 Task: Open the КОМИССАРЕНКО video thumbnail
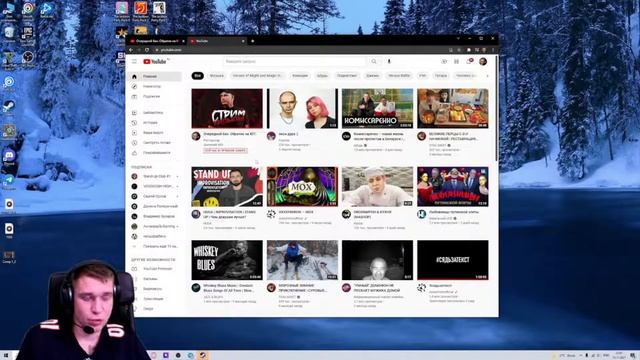pyautogui.click(x=378, y=109)
